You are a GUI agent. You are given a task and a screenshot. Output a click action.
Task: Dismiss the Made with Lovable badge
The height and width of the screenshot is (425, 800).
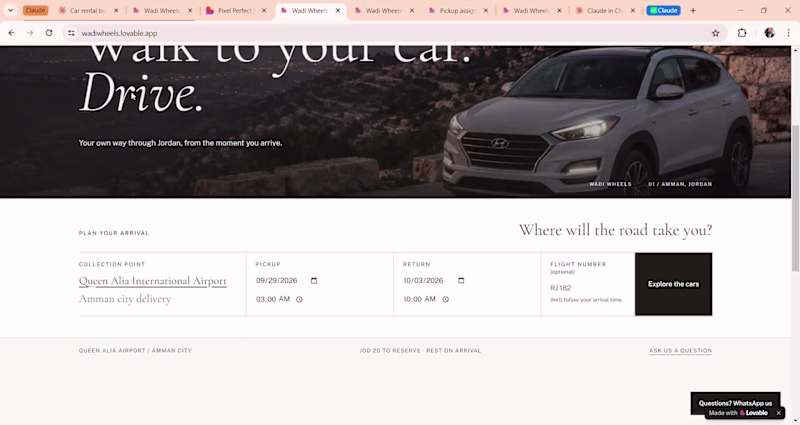[x=779, y=413]
